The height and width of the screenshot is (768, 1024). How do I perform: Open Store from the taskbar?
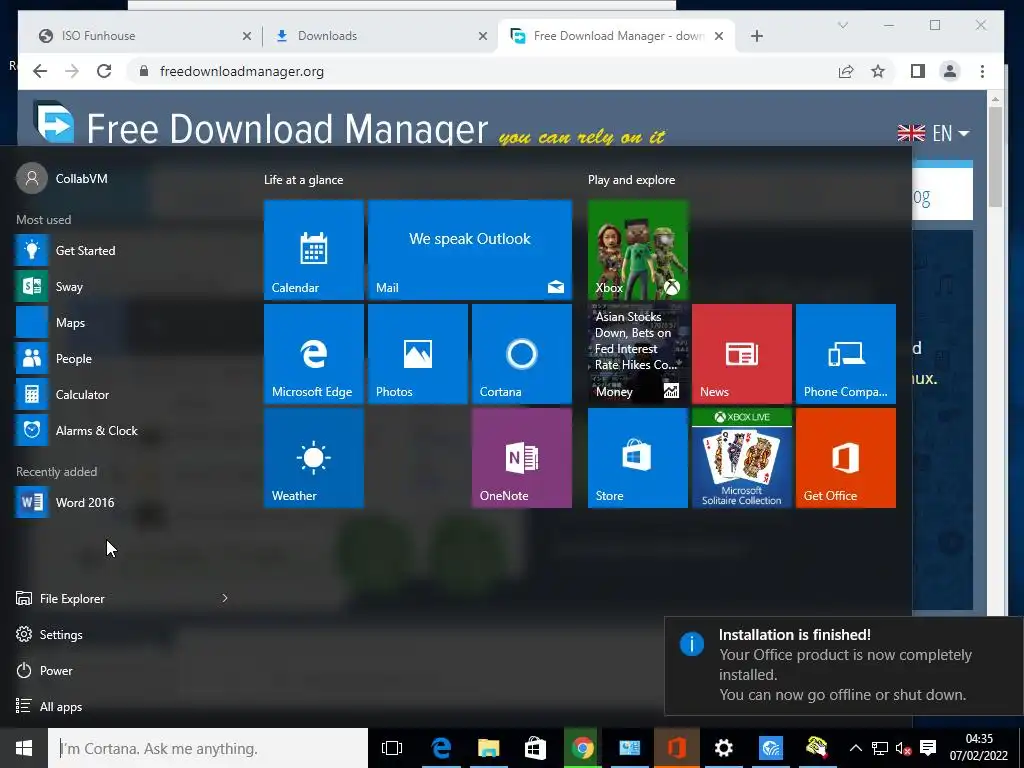(536, 748)
